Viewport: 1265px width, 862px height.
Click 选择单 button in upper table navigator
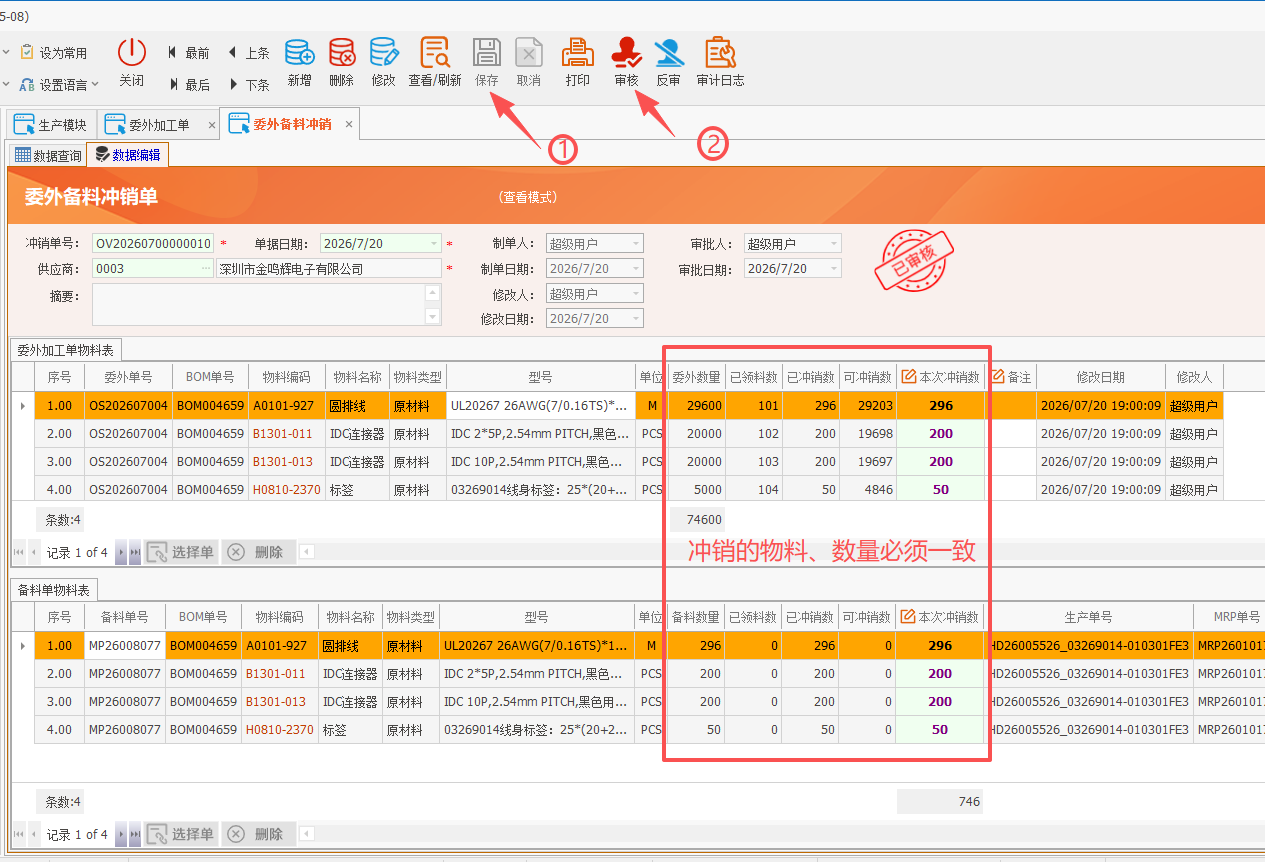click(x=181, y=552)
